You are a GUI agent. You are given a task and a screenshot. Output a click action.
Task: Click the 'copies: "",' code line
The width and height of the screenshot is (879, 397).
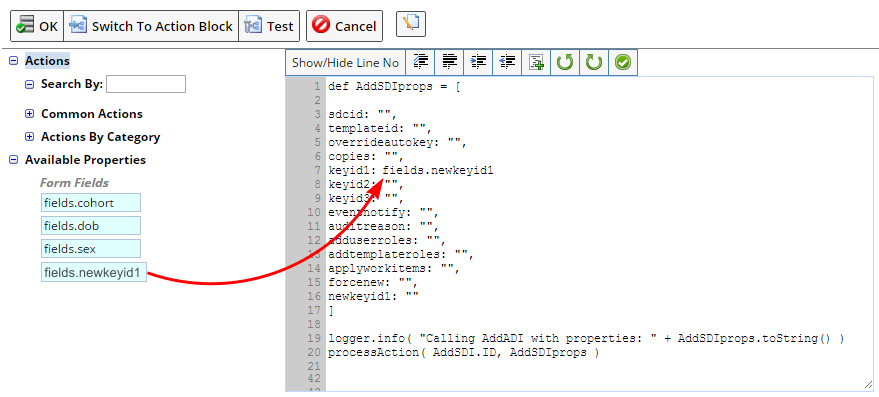pyautogui.click(x=366, y=156)
